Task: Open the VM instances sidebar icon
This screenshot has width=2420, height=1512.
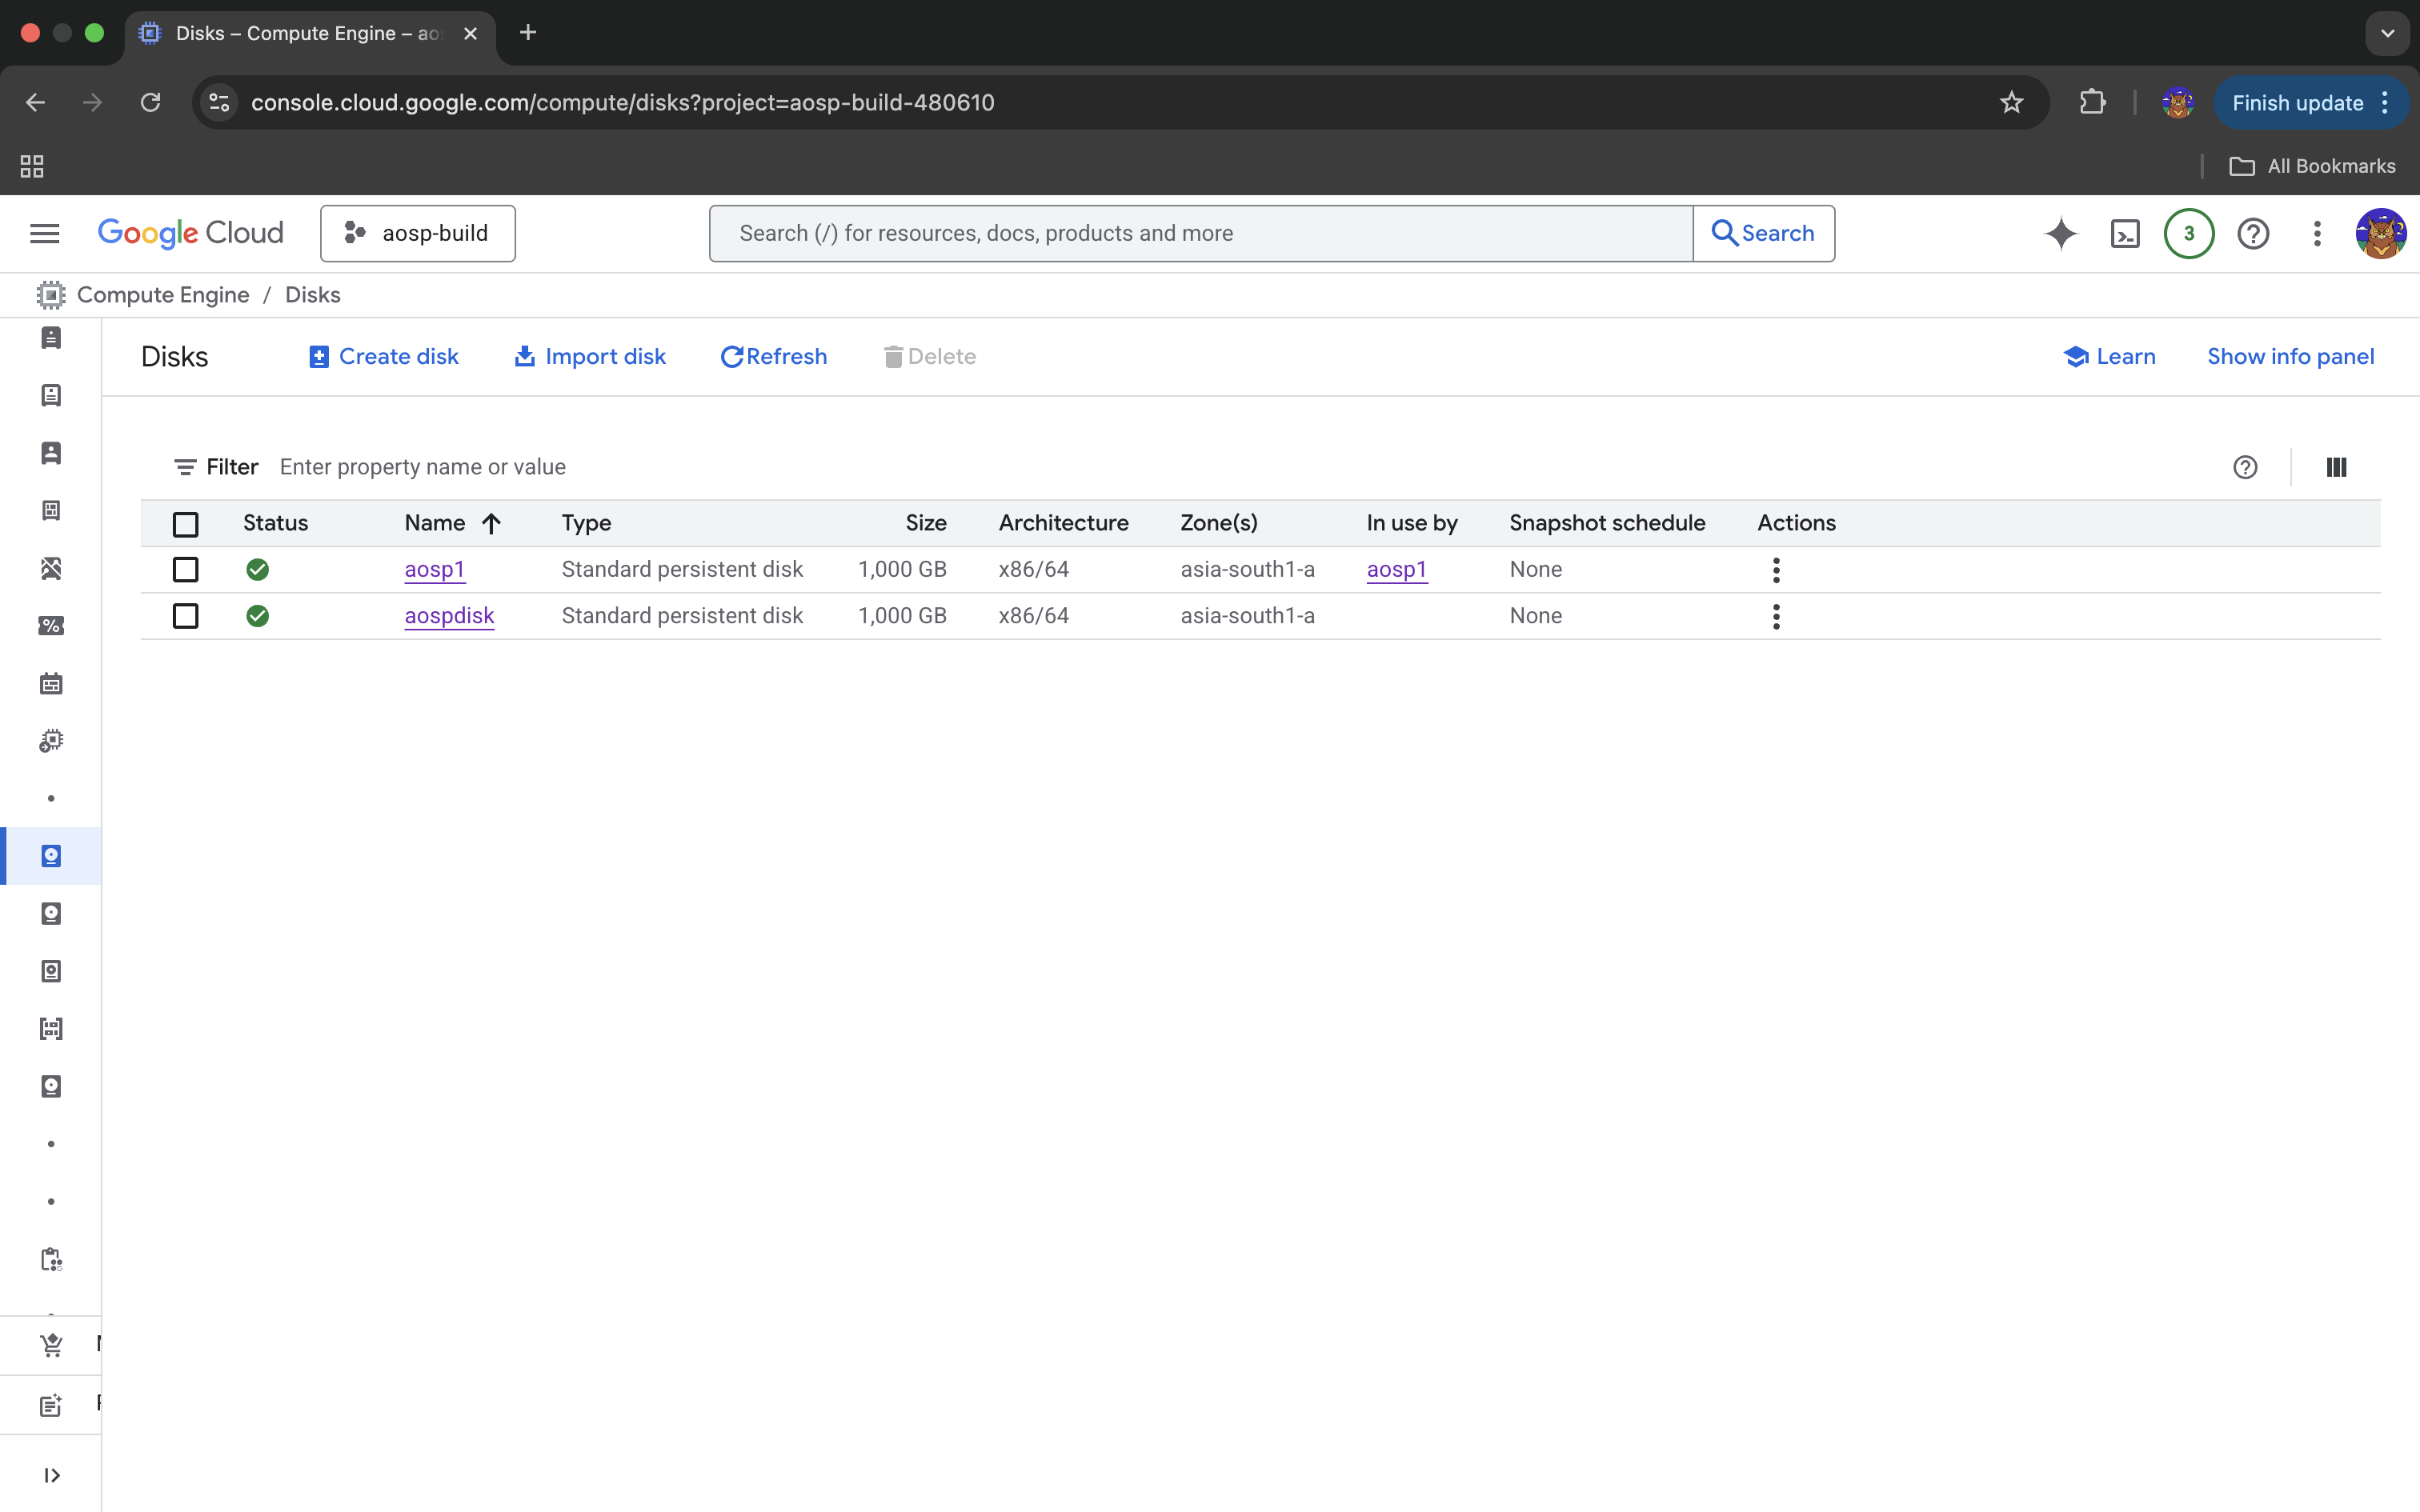Action: tap(51, 338)
